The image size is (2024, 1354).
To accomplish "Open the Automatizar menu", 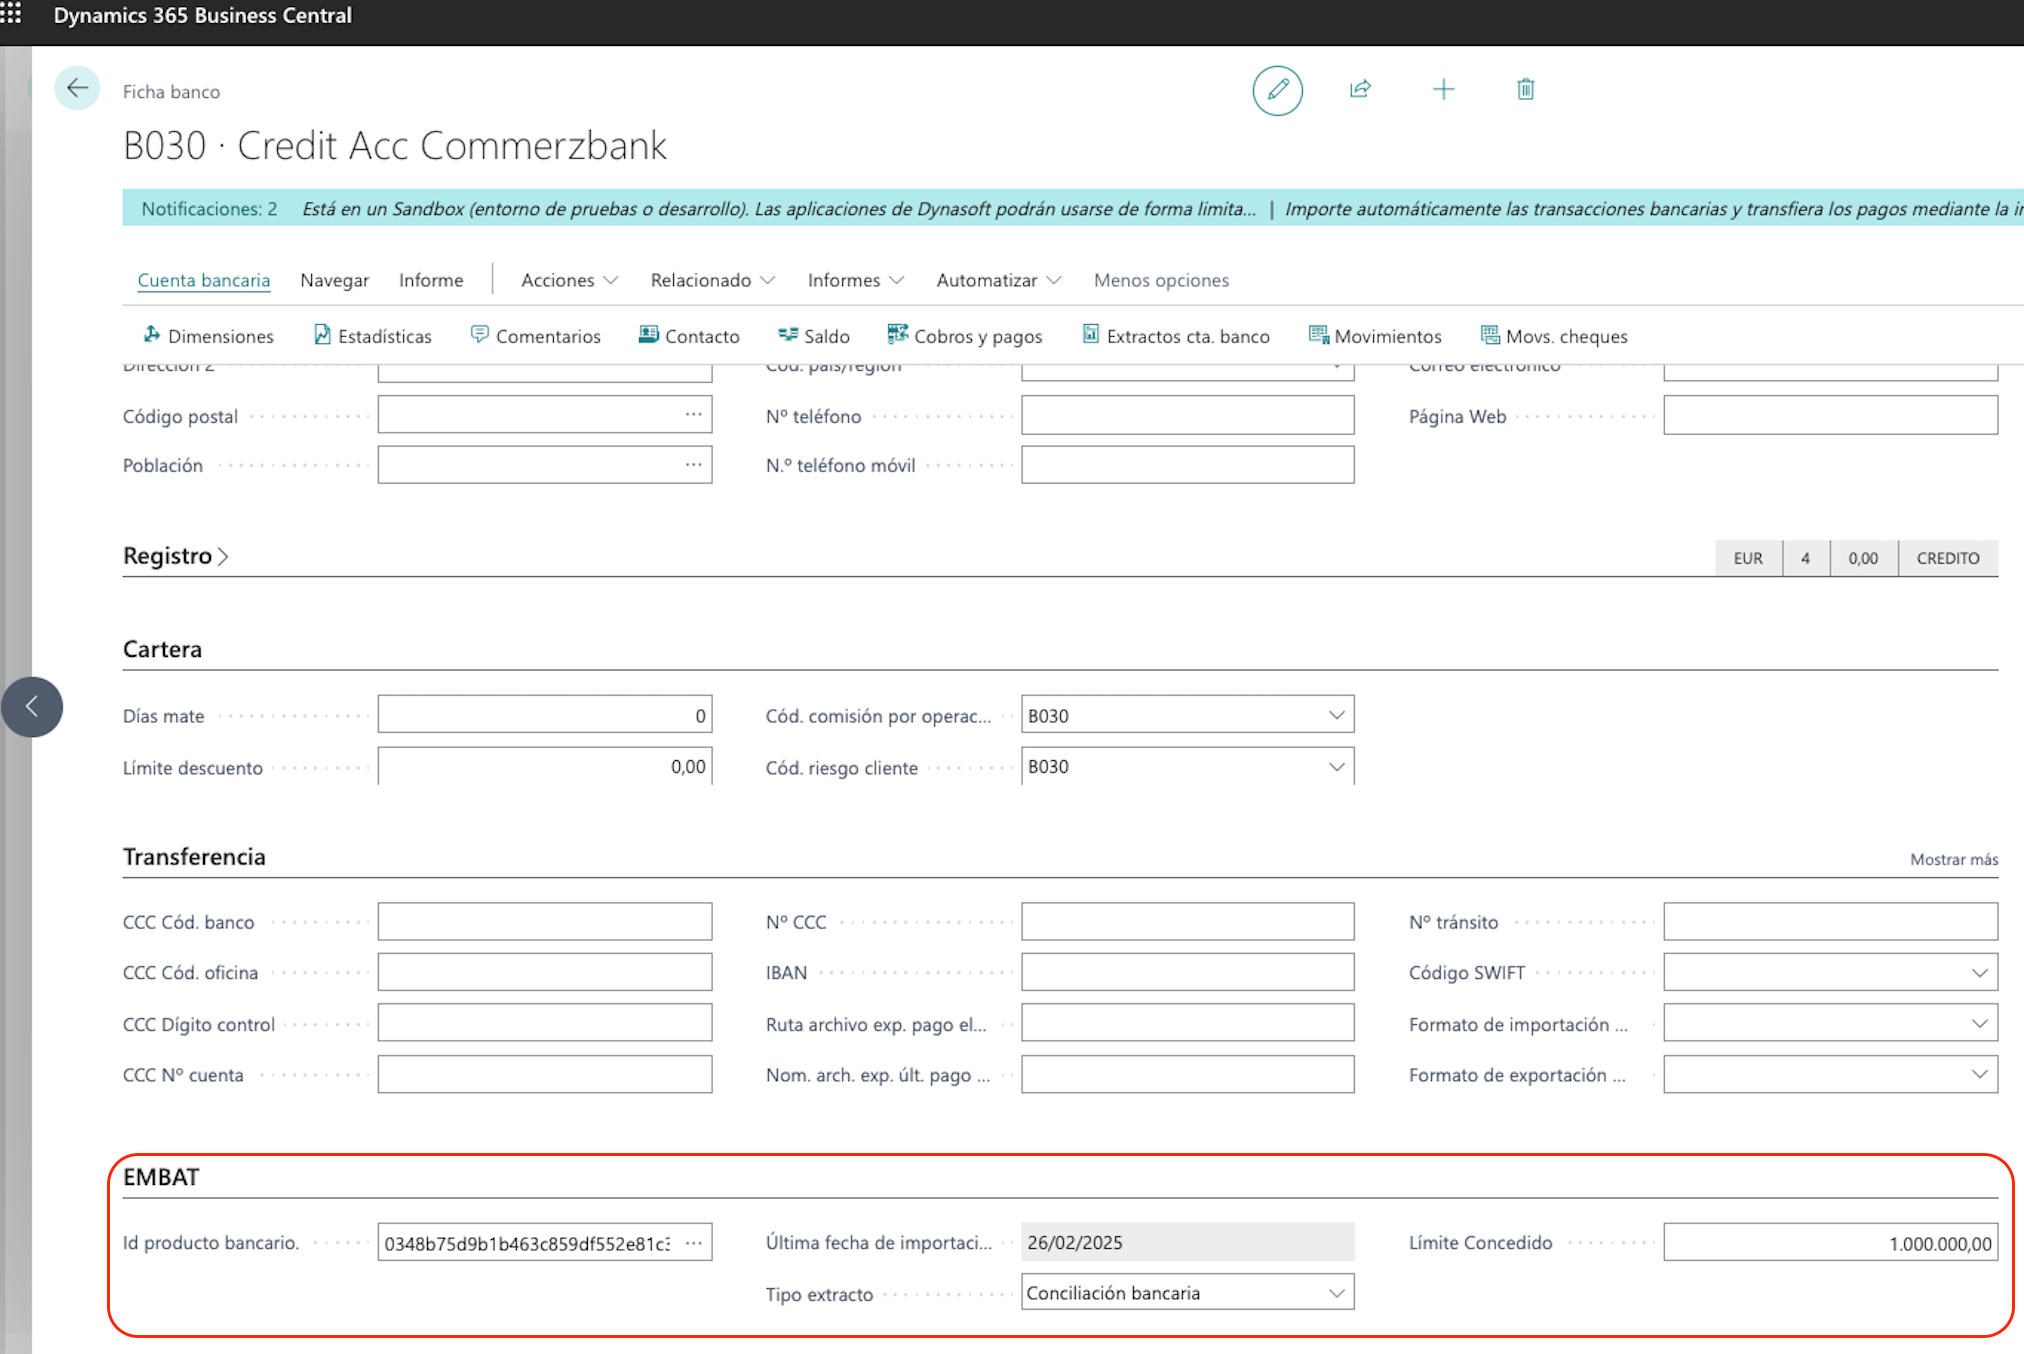I will 999,280.
